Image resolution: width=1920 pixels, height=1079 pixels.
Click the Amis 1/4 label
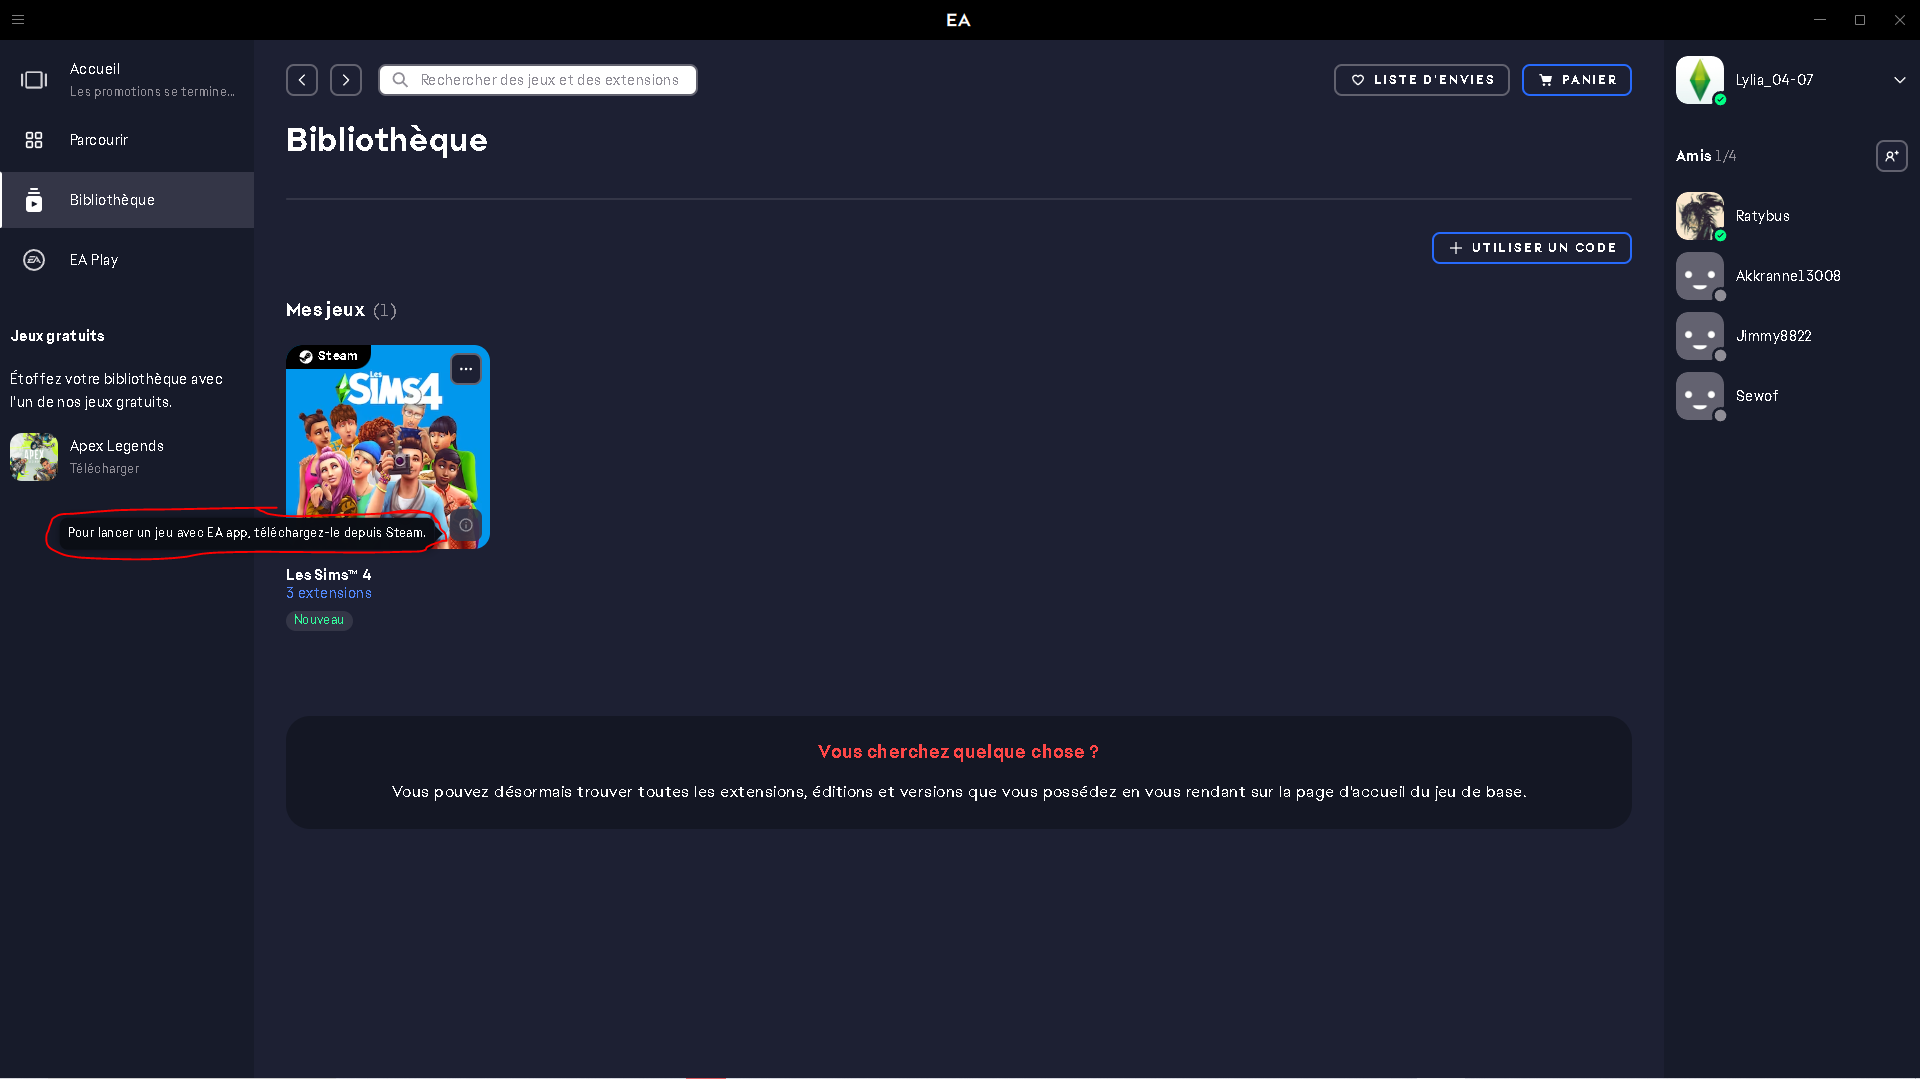tap(1706, 156)
